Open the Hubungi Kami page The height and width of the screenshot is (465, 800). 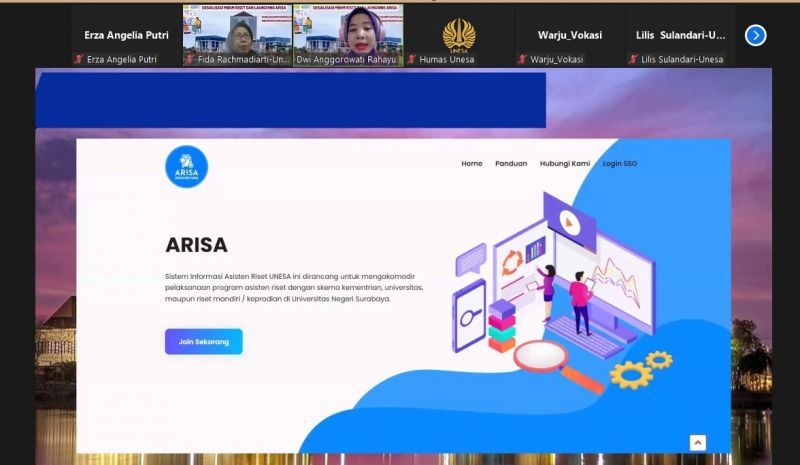click(x=565, y=163)
